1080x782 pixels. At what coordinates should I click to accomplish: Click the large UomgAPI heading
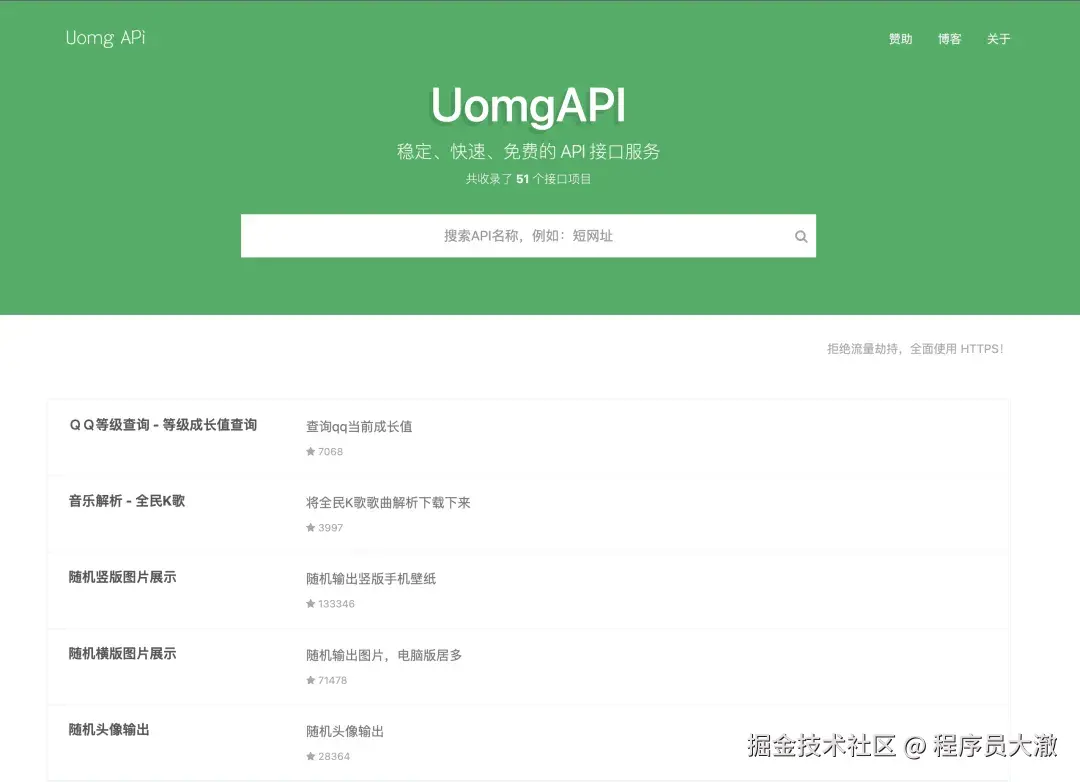[528, 105]
